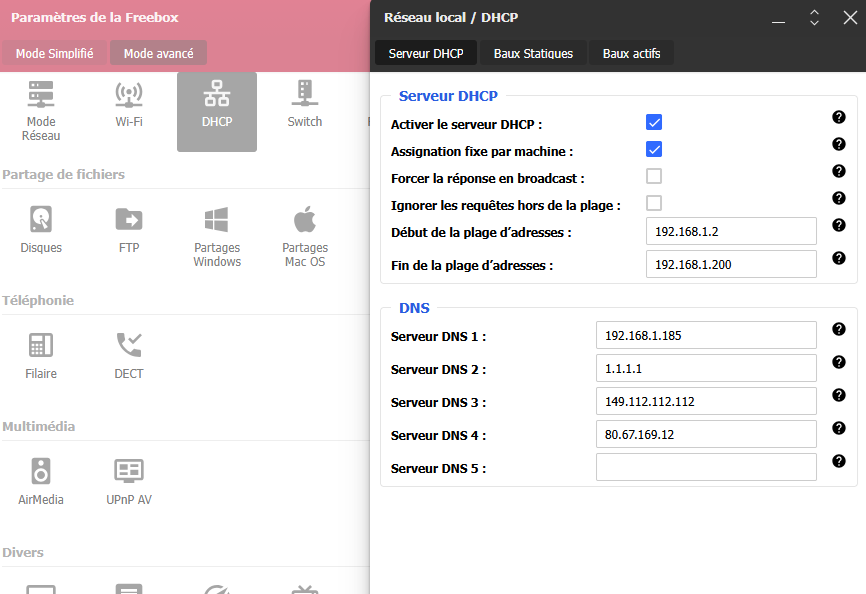The width and height of the screenshot is (866, 594).
Task: Click the Mode avancé button
Action: point(159,53)
